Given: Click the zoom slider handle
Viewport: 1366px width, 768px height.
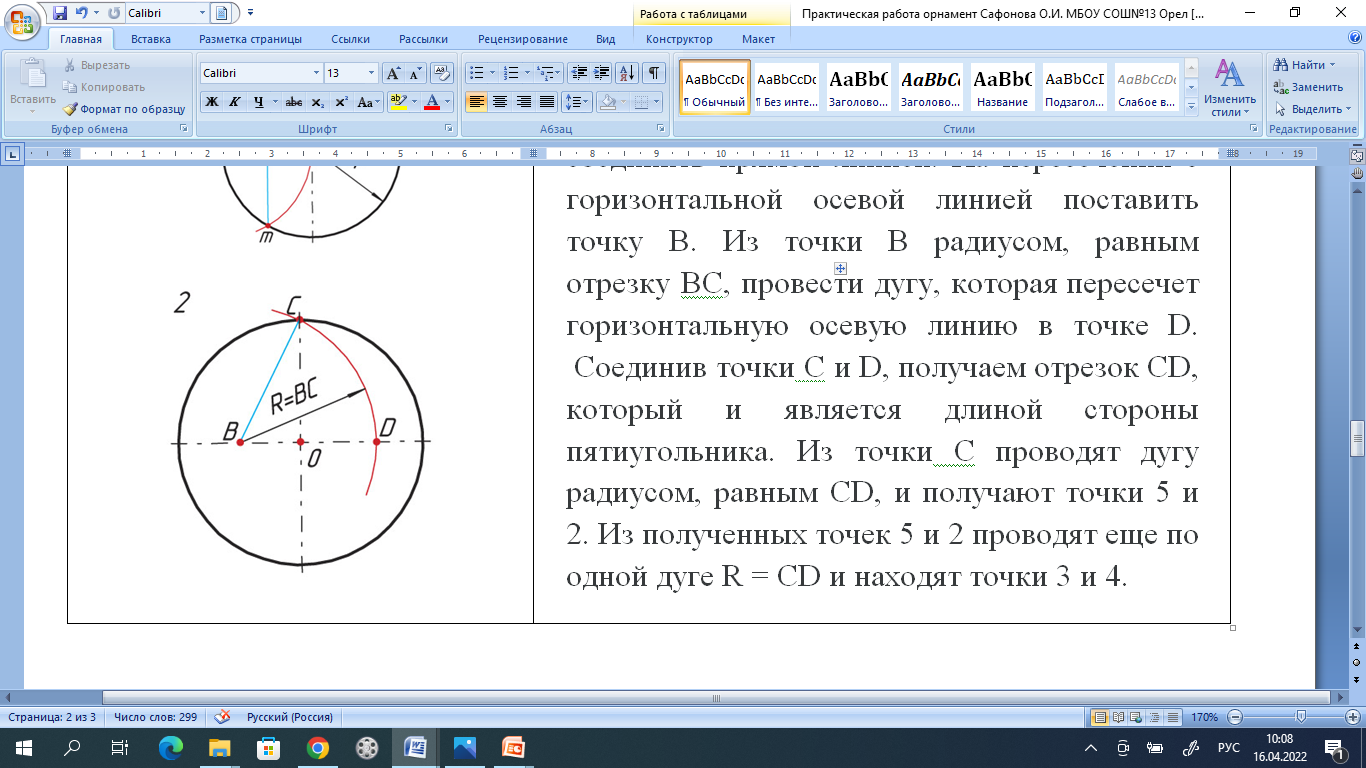Looking at the screenshot, I should point(1301,717).
